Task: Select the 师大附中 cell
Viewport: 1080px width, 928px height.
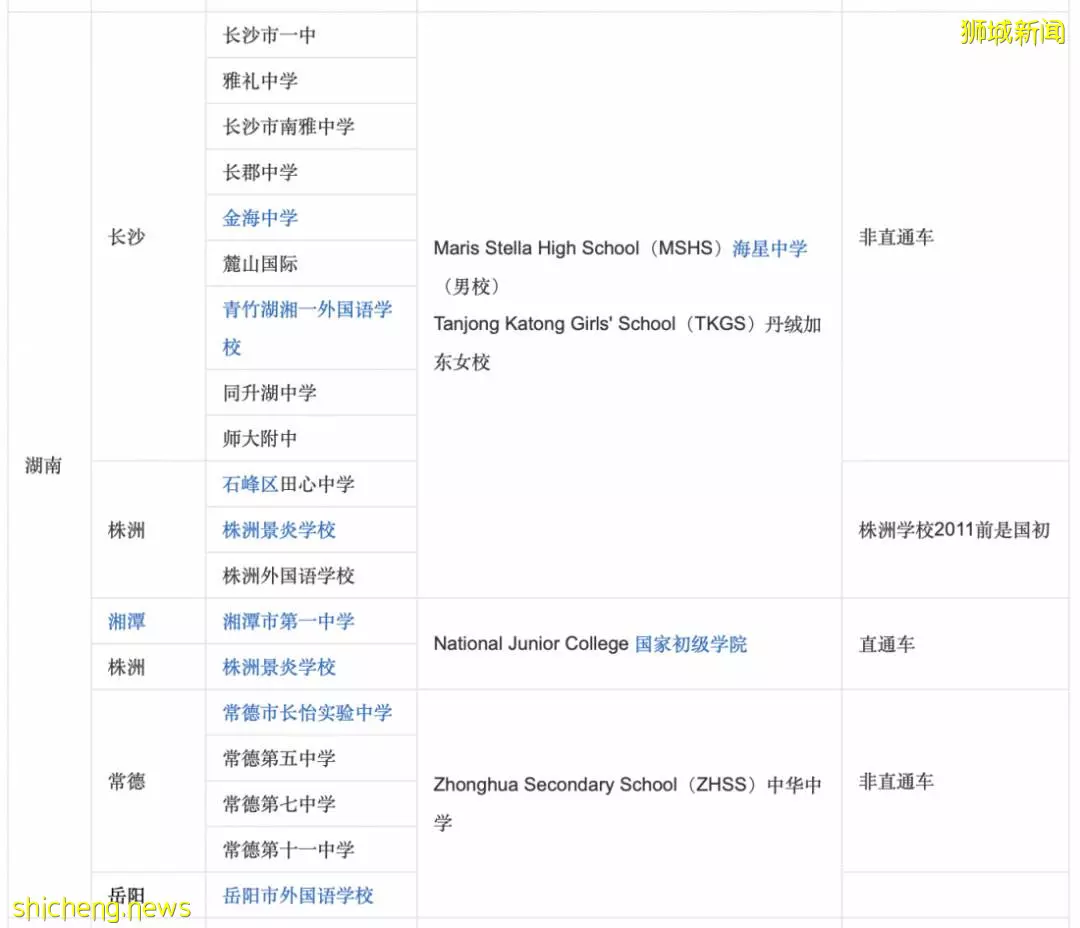Action: (311, 438)
